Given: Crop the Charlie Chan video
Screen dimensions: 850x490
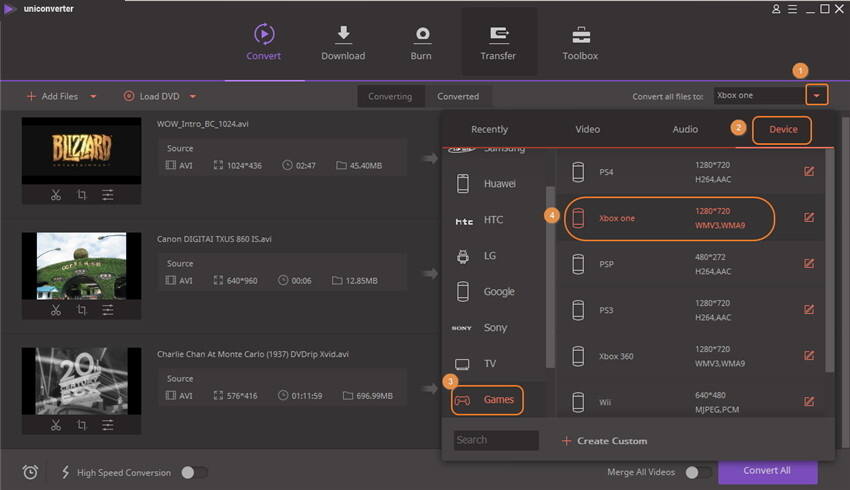Looking at the screenshot, I should [x=82, y=425].
